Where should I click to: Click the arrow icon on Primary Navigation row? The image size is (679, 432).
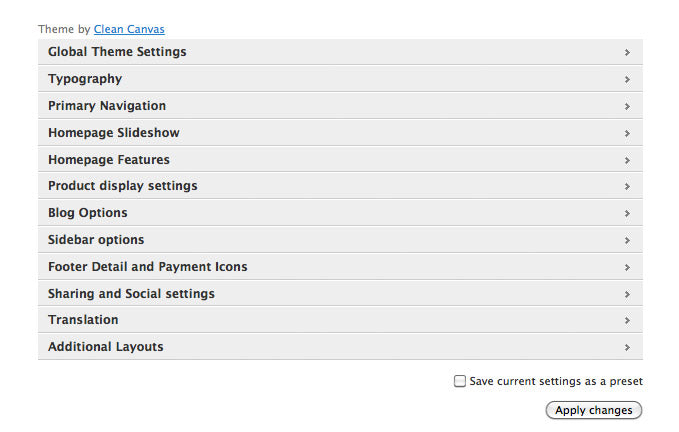coord(627,106)
